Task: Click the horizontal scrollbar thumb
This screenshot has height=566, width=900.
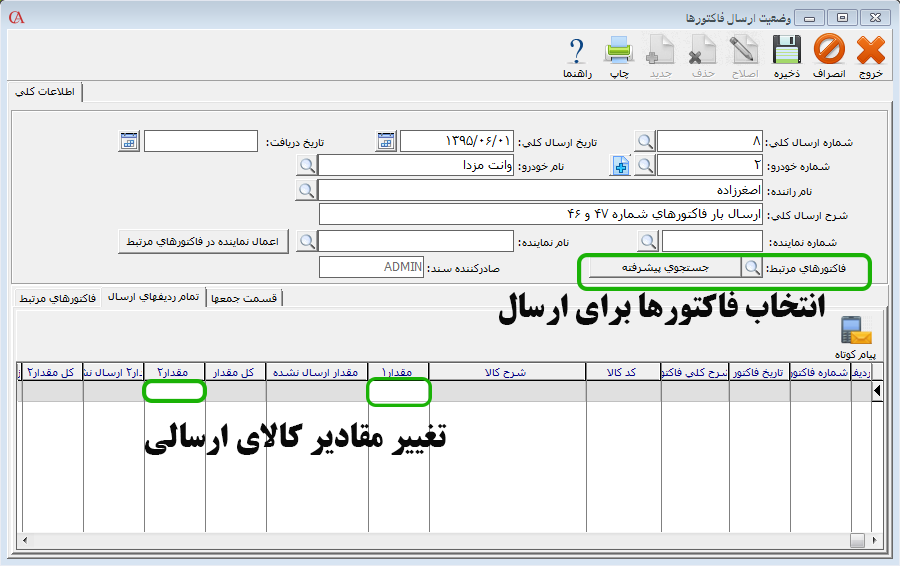Action: 858,540
